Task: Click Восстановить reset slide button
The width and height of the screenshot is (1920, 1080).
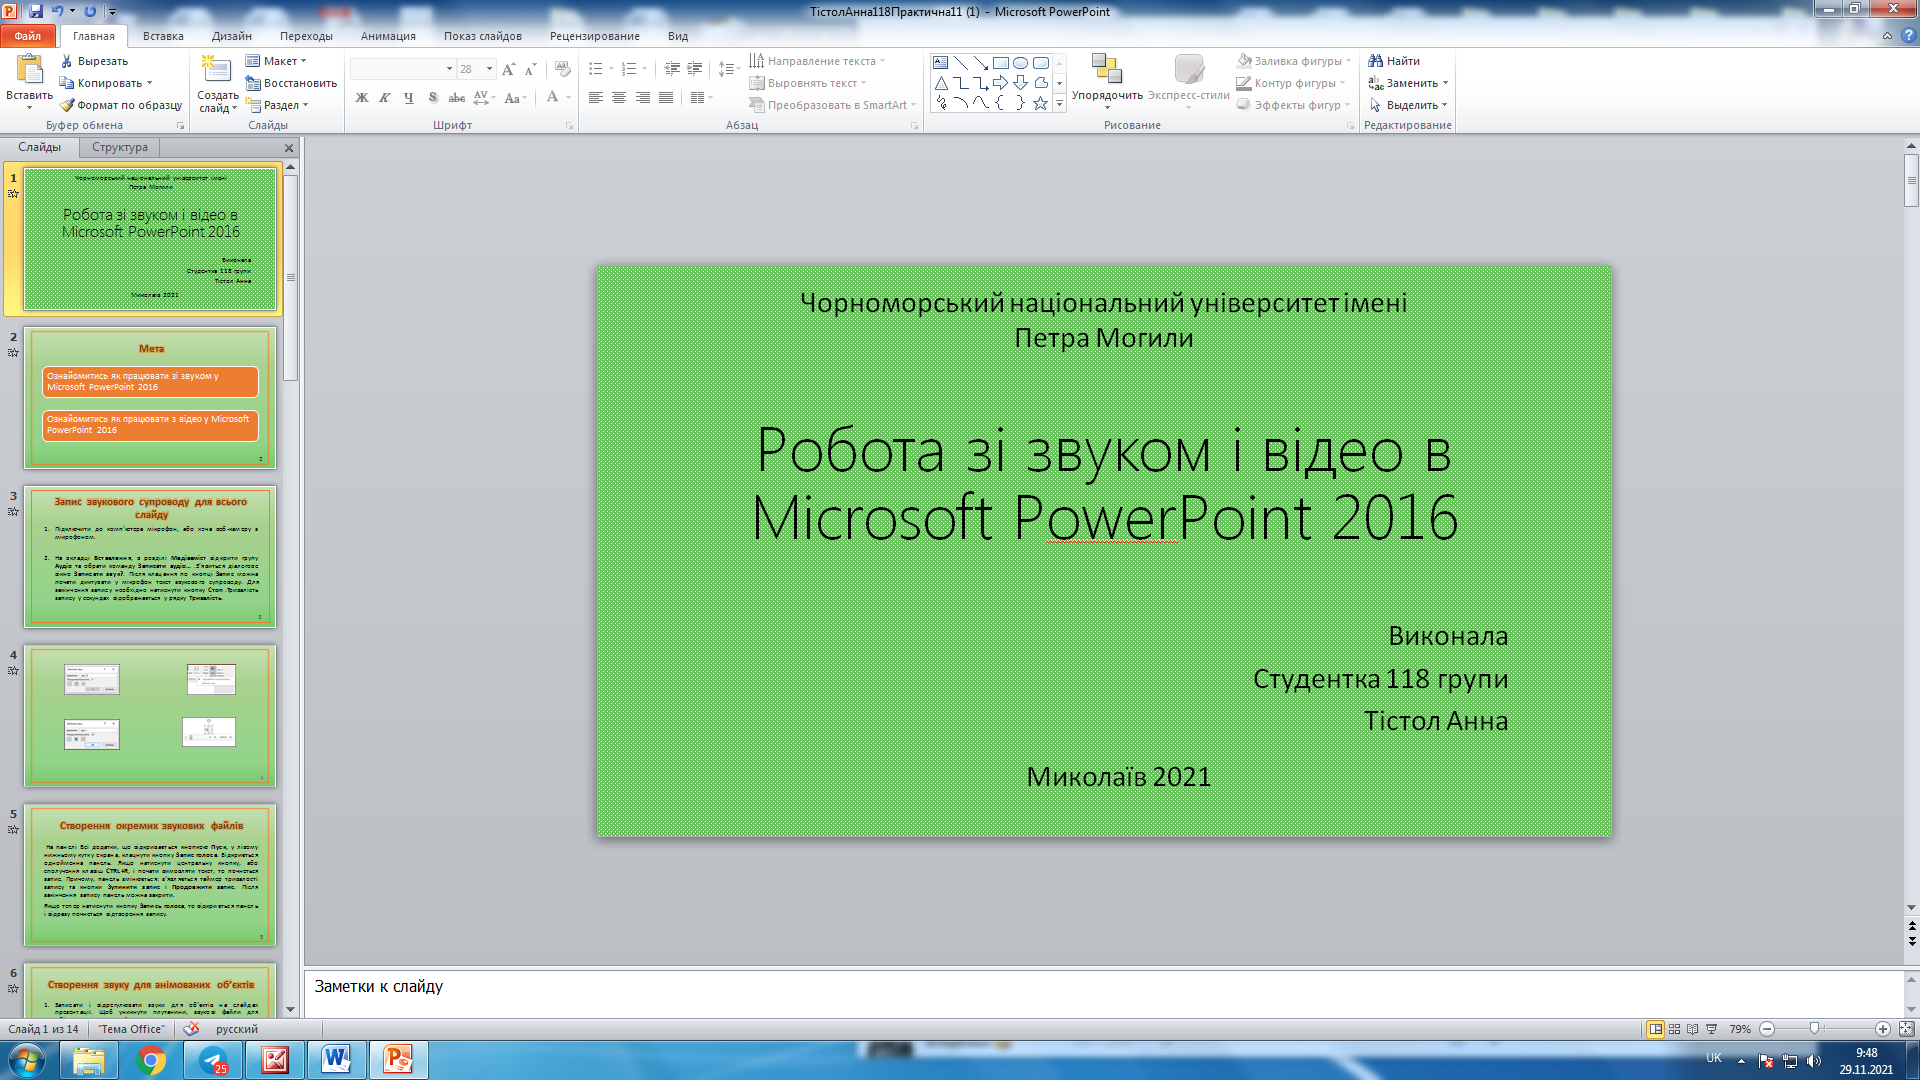Action: point(292,83)
